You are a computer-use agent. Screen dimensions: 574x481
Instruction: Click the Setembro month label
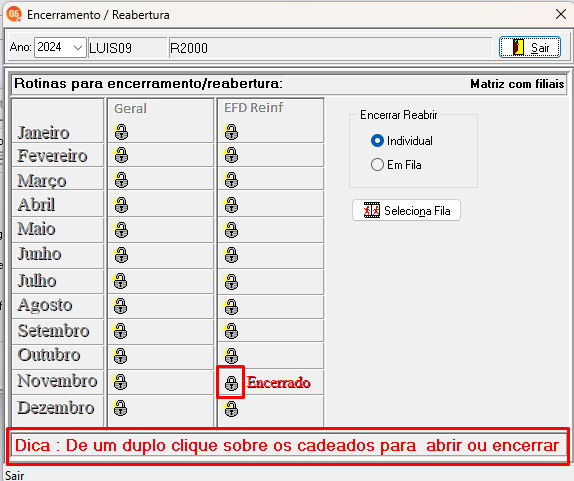[x=53, y=331]
